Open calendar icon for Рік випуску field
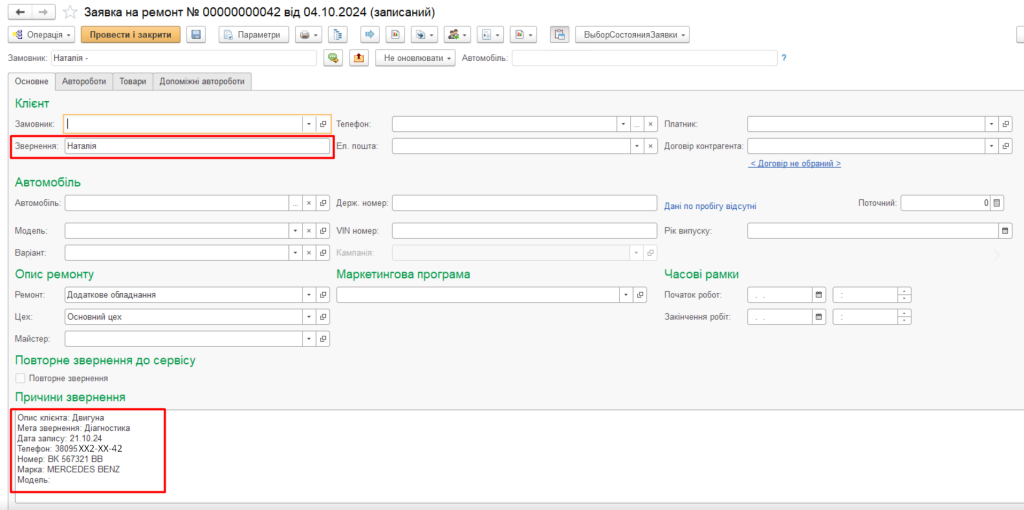 1005,230
